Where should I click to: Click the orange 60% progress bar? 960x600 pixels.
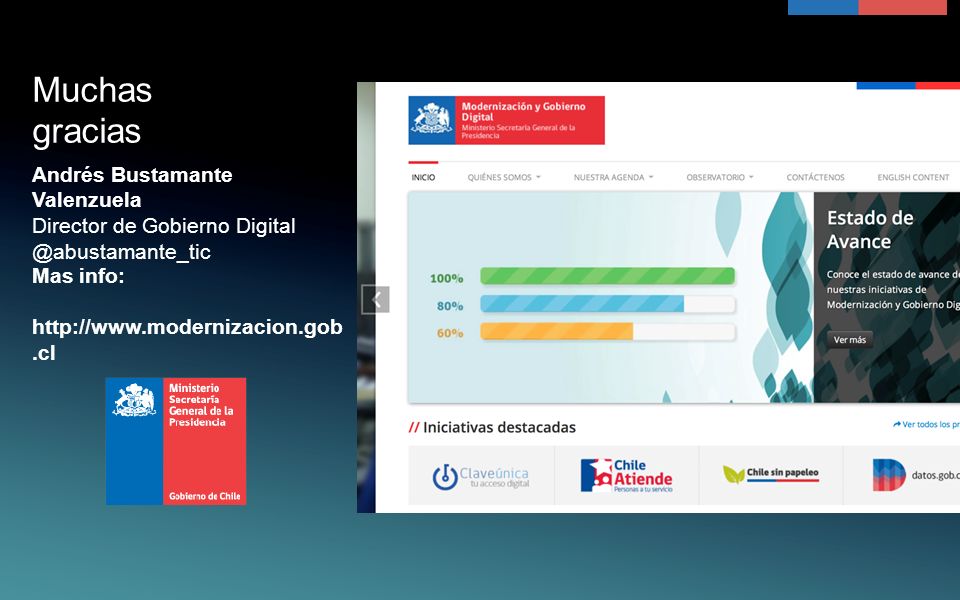(607, 331)
